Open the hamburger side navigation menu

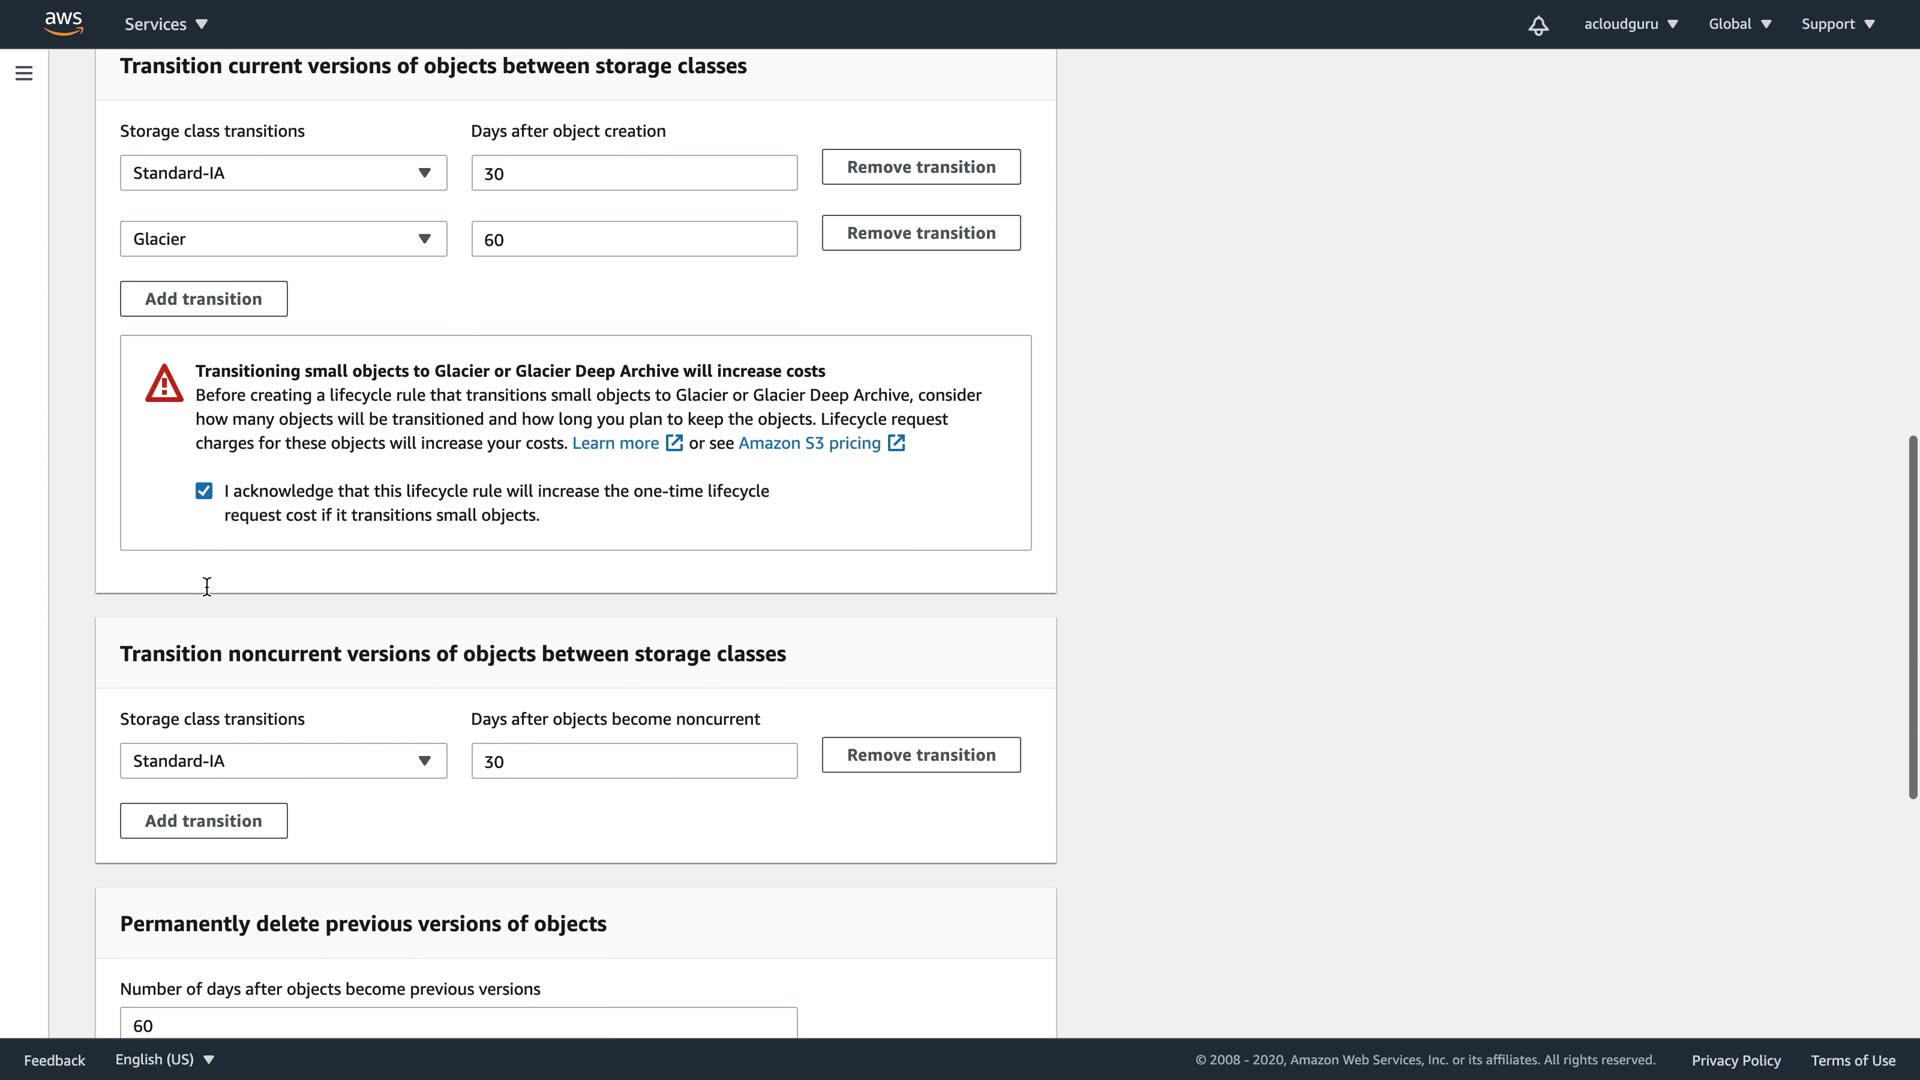click(x=24, y=73)
